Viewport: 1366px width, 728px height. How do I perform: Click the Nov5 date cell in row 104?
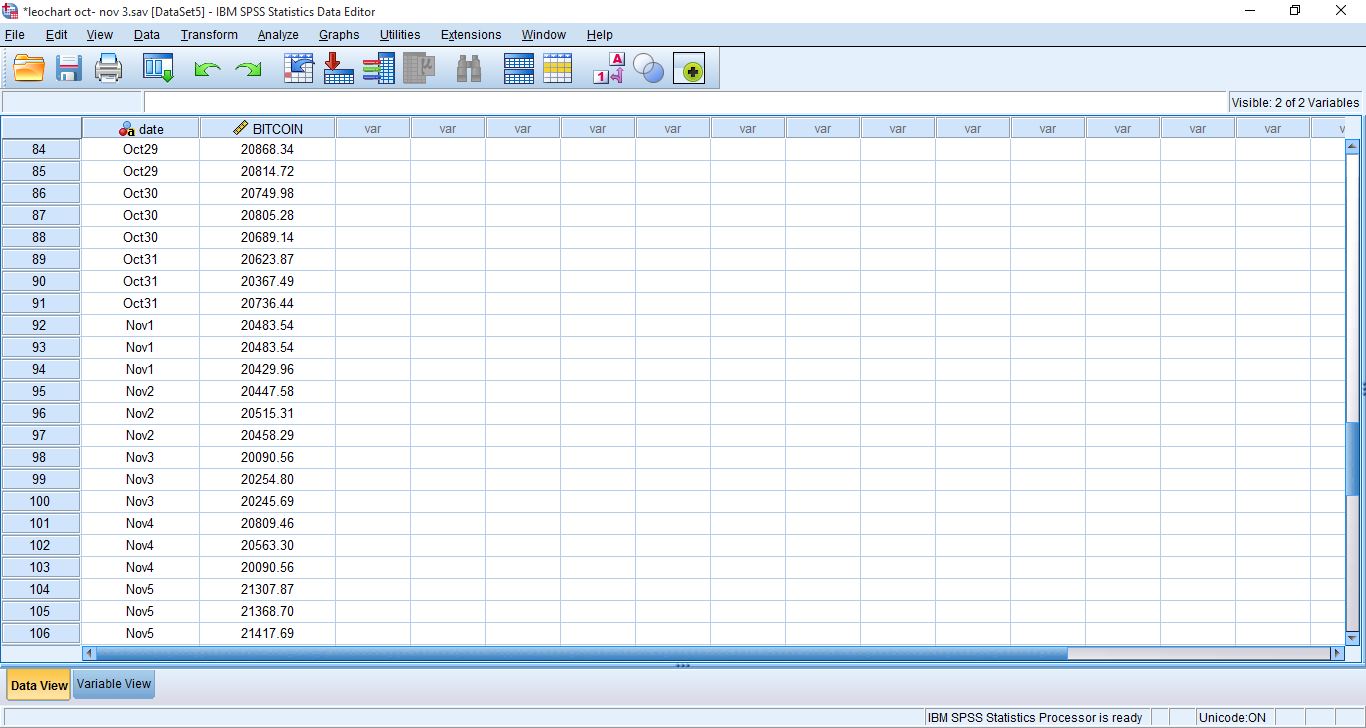tap(140, 589)
